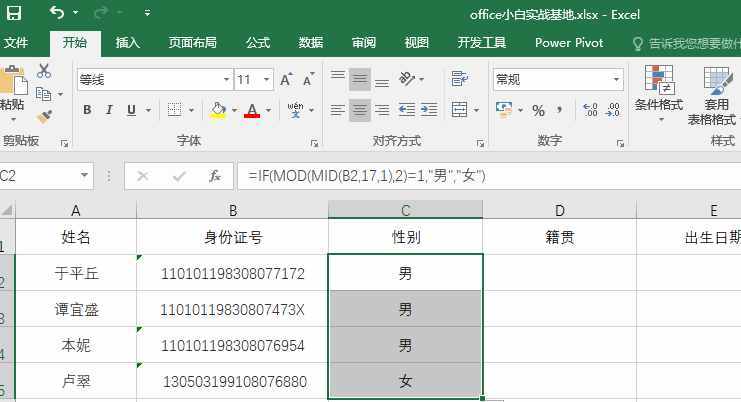
Task: Decrease decimal places
Action: [613, 110]
